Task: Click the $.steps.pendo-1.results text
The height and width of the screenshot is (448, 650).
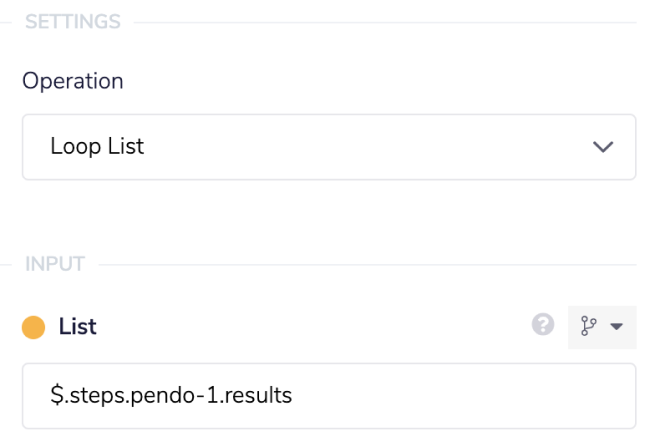Action: point(170,395)
